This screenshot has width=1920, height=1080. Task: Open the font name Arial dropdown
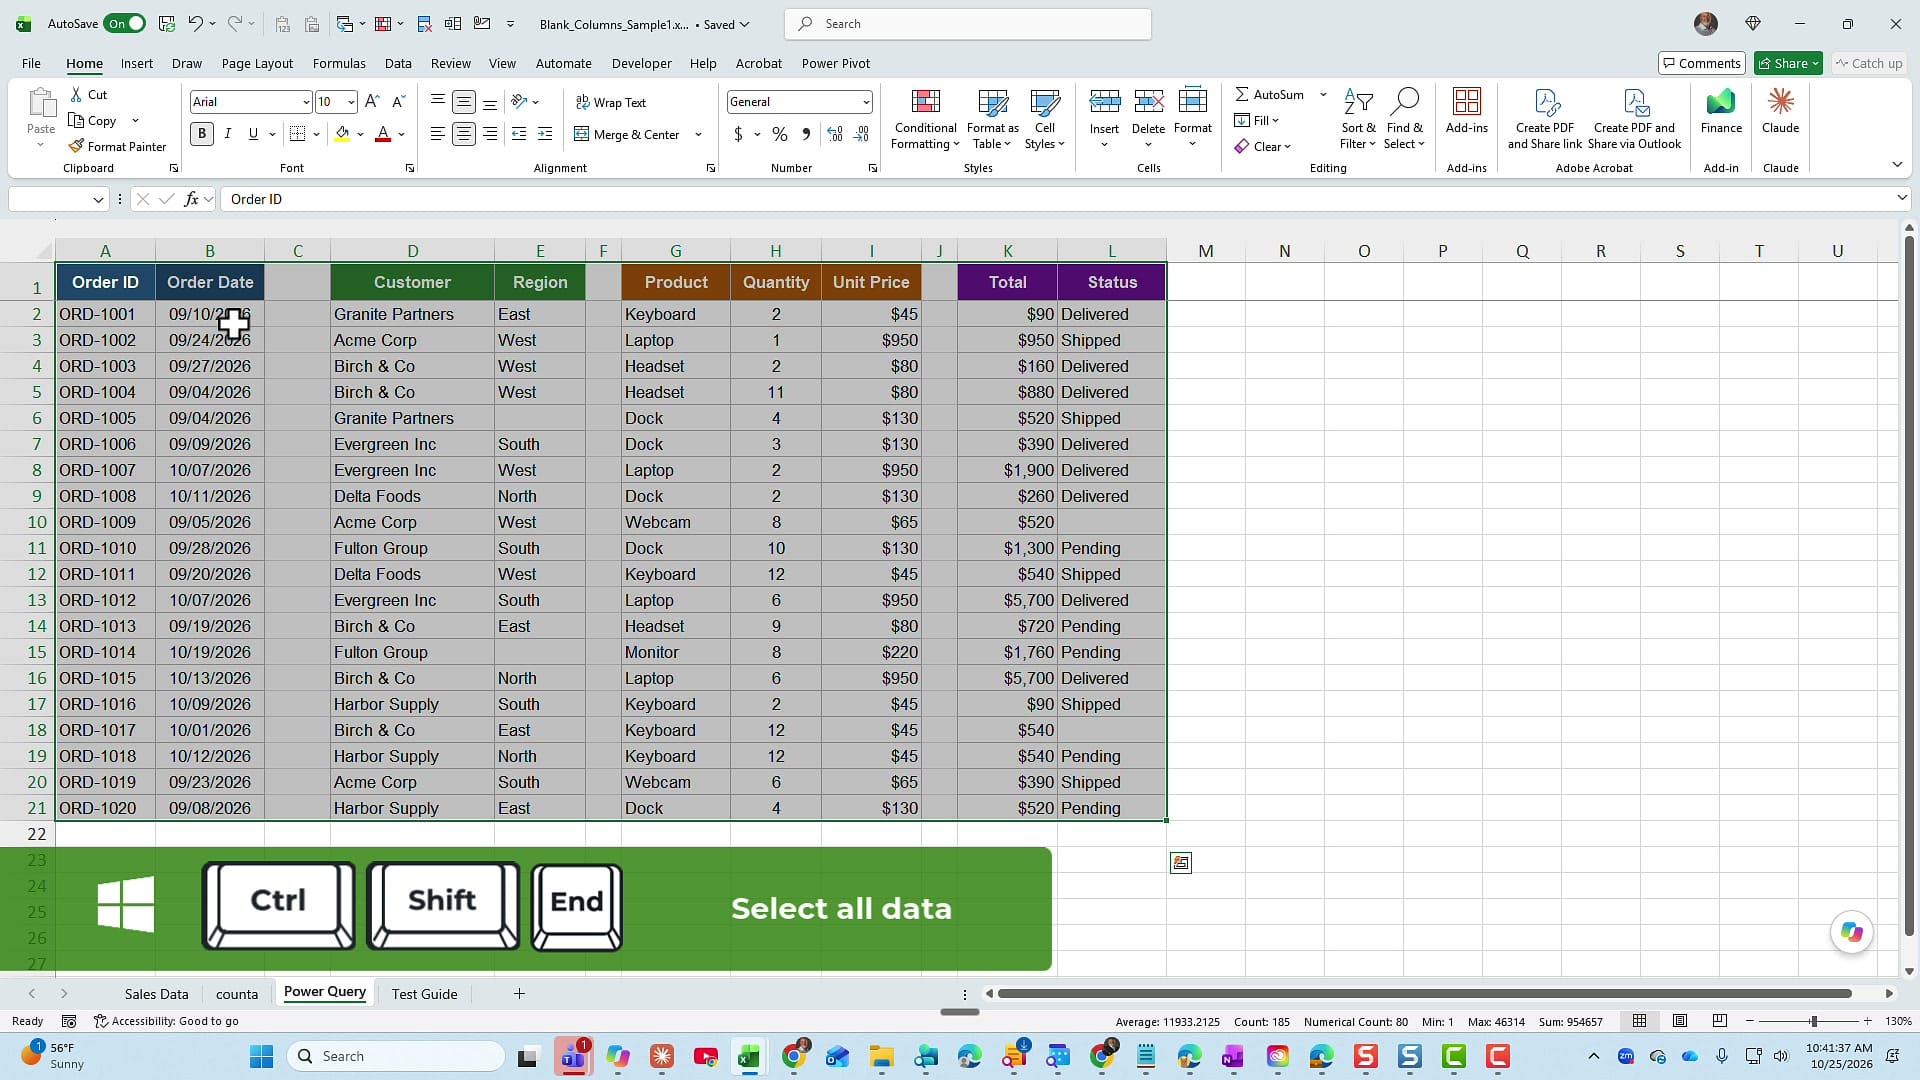306,102
